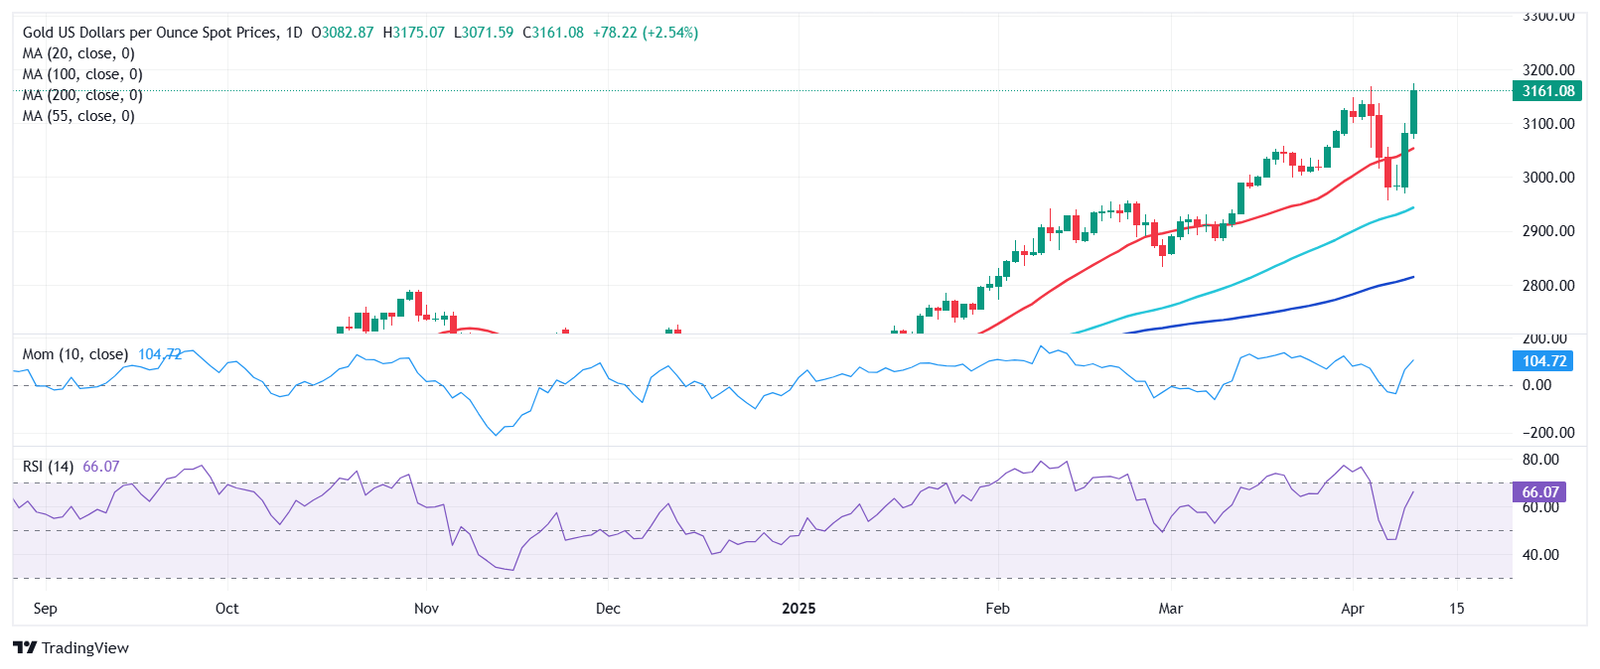
Task: Click the MA (55, close, 0) legend entry
Action: point(78,116)
